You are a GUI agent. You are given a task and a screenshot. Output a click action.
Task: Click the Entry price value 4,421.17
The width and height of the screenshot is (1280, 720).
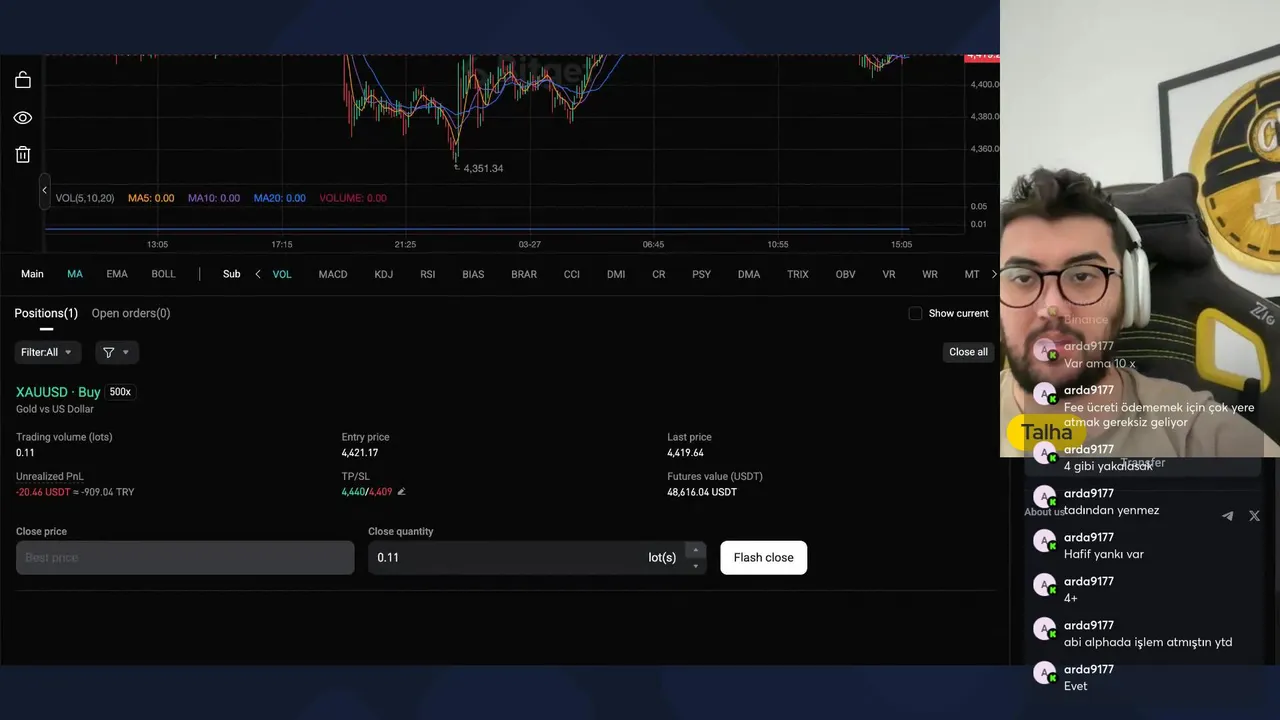360,453
